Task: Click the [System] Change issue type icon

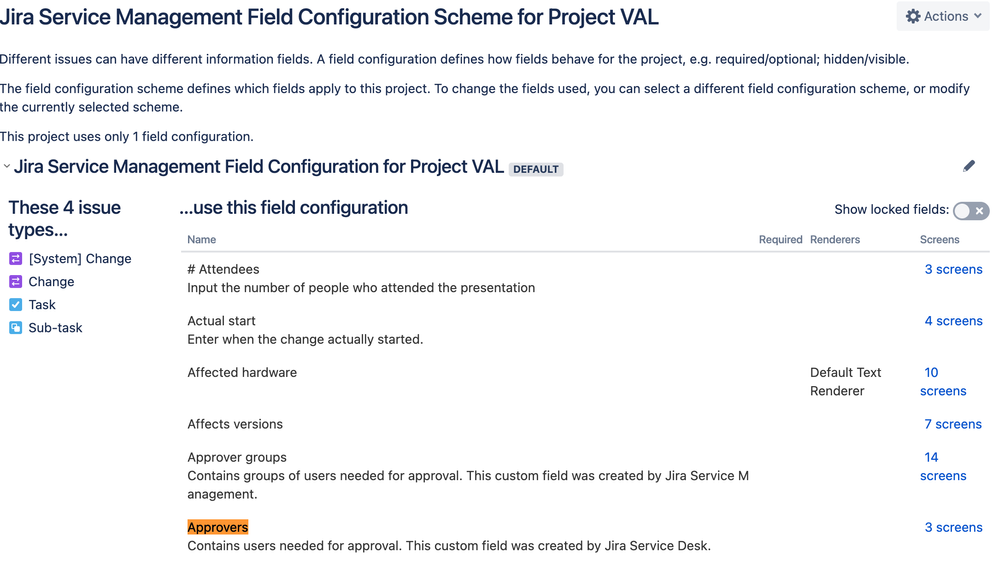Action: [x=15, y=259]
